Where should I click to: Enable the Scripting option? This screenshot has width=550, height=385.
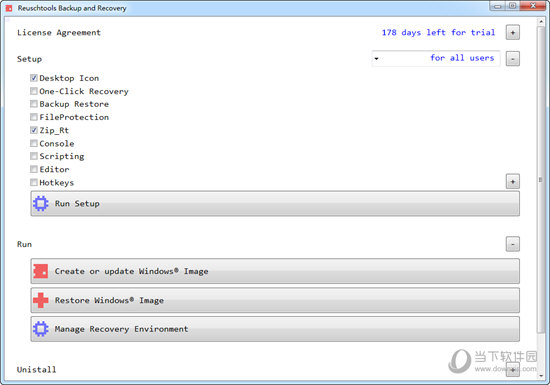pos(34,156)
